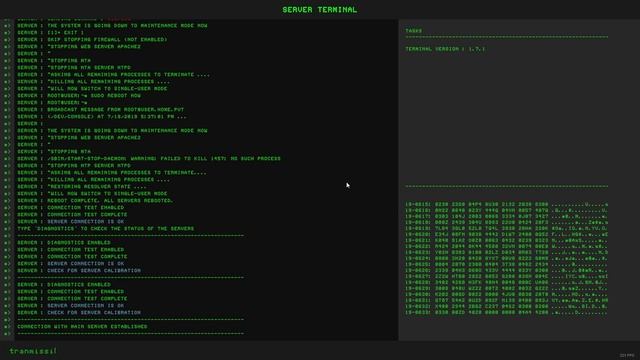The image size is (640, 360).
Task: Click the "TYPE 'DIAGNOSTICS' TO CHECK" hint line
Action: tap(106, 229)
